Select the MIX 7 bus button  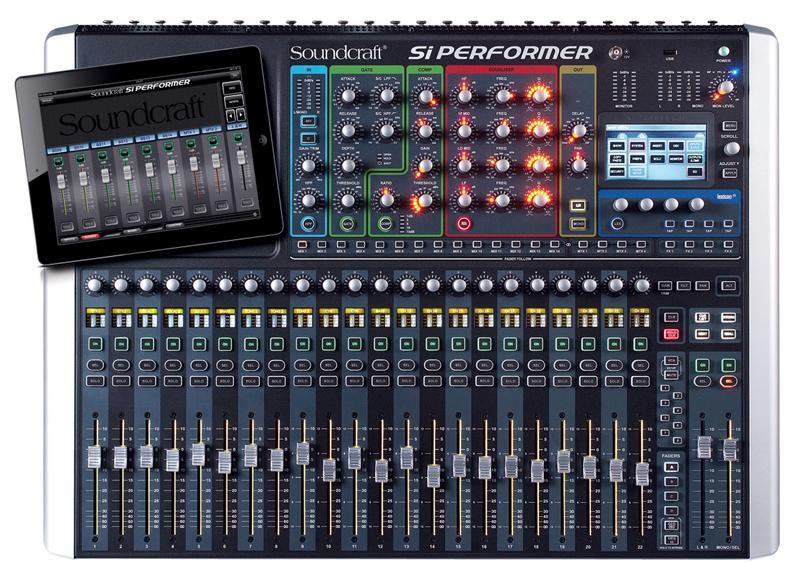click(418, 245)
